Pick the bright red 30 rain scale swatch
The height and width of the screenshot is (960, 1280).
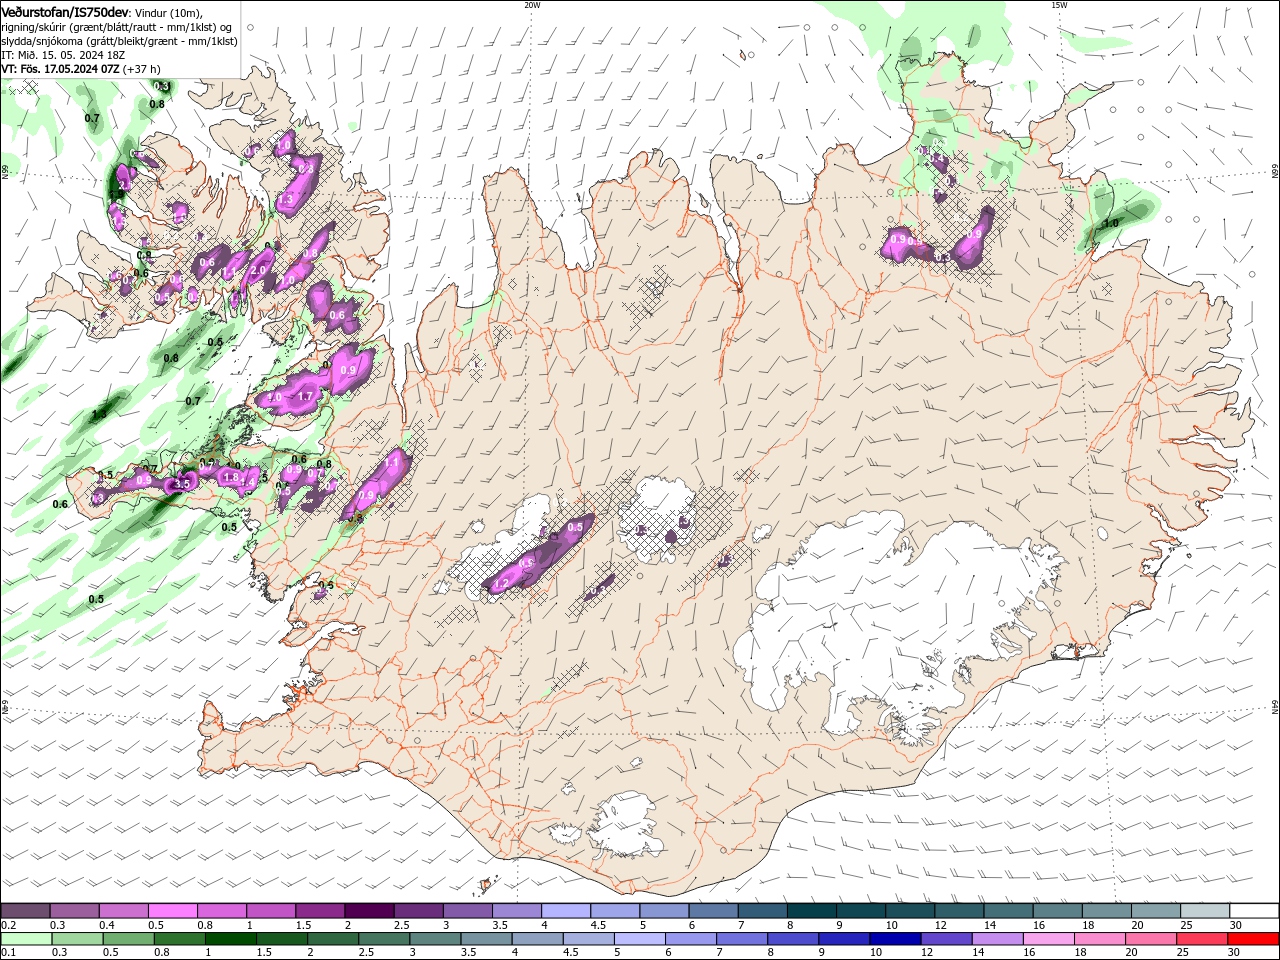click(1254, 938)
